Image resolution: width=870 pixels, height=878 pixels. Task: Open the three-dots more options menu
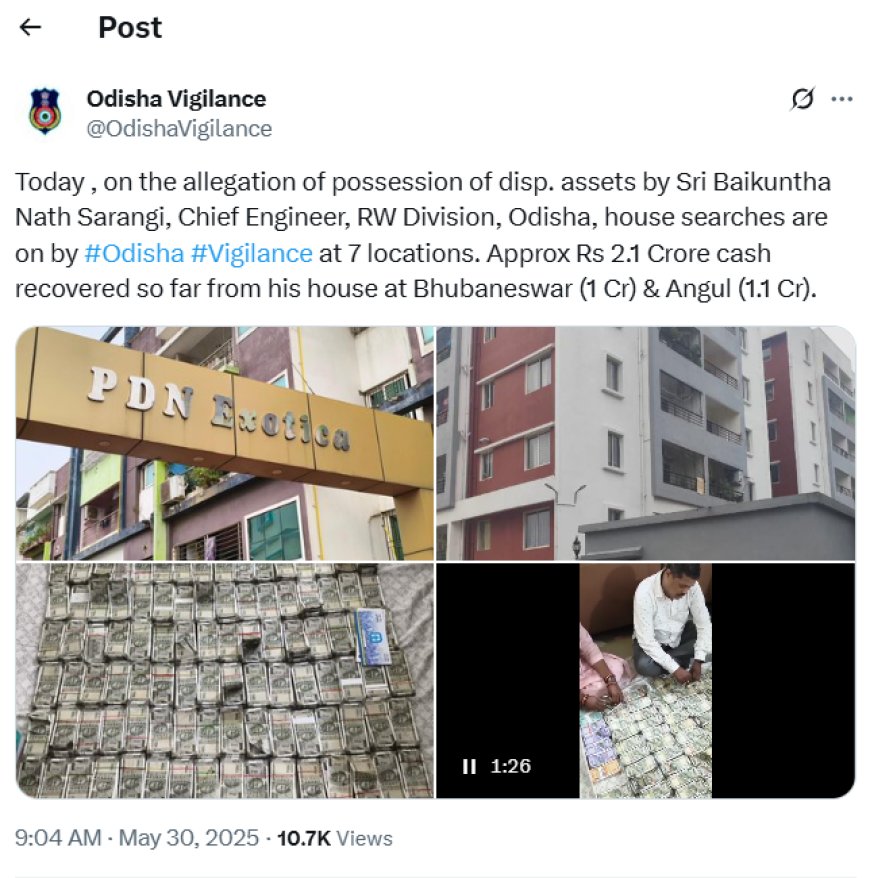(x=841, y=100)
